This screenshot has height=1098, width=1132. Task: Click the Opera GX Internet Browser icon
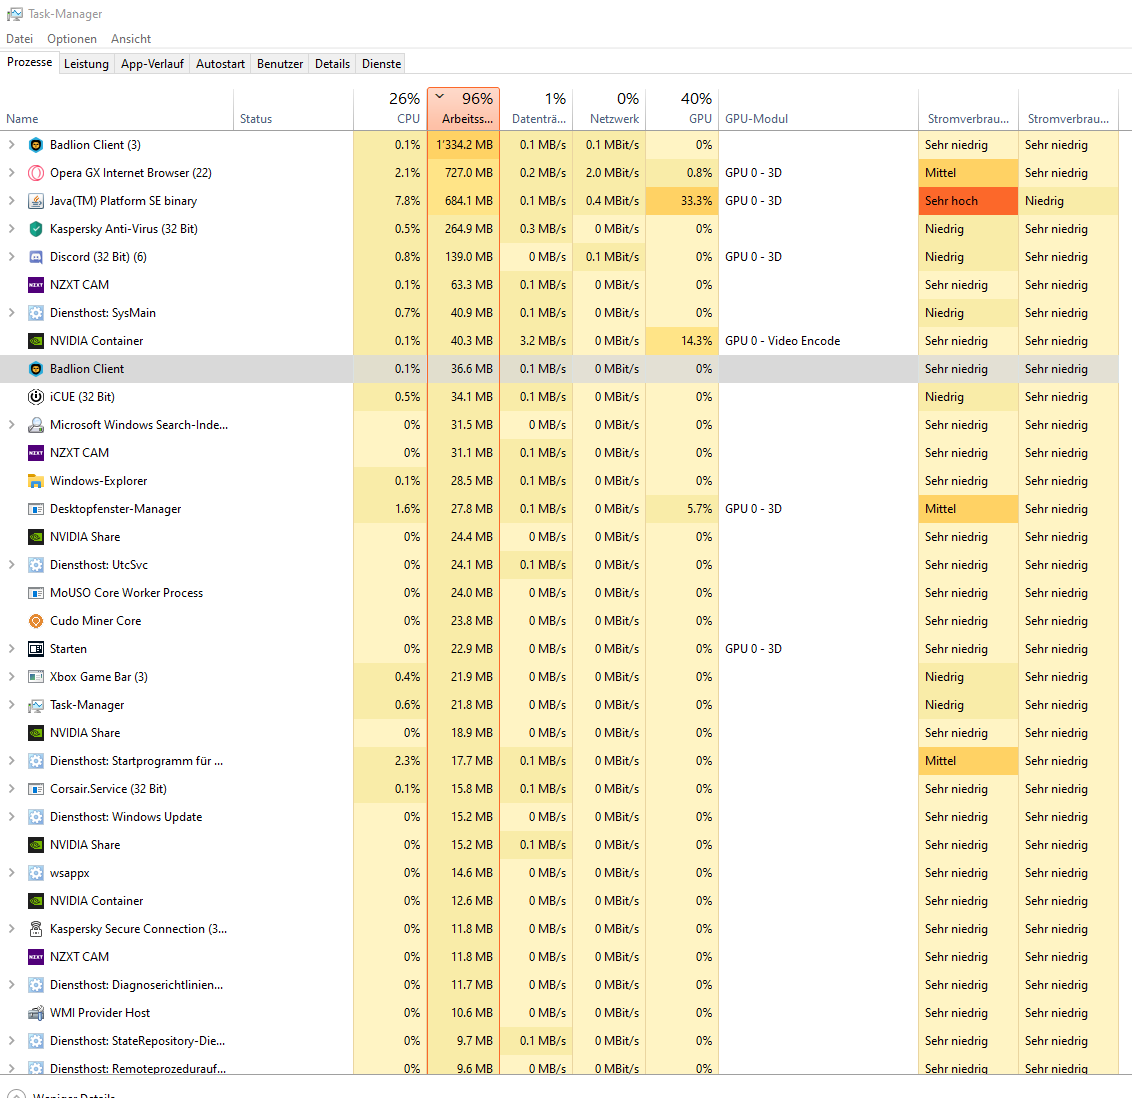point(35,173)
